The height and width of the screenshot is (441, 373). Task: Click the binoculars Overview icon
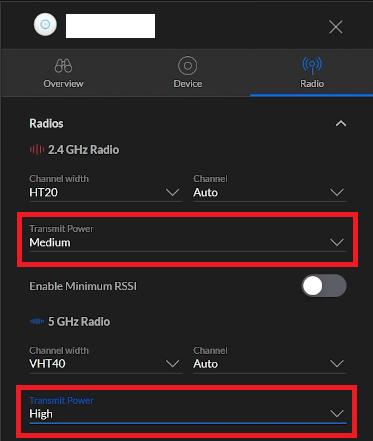point(63,66)
